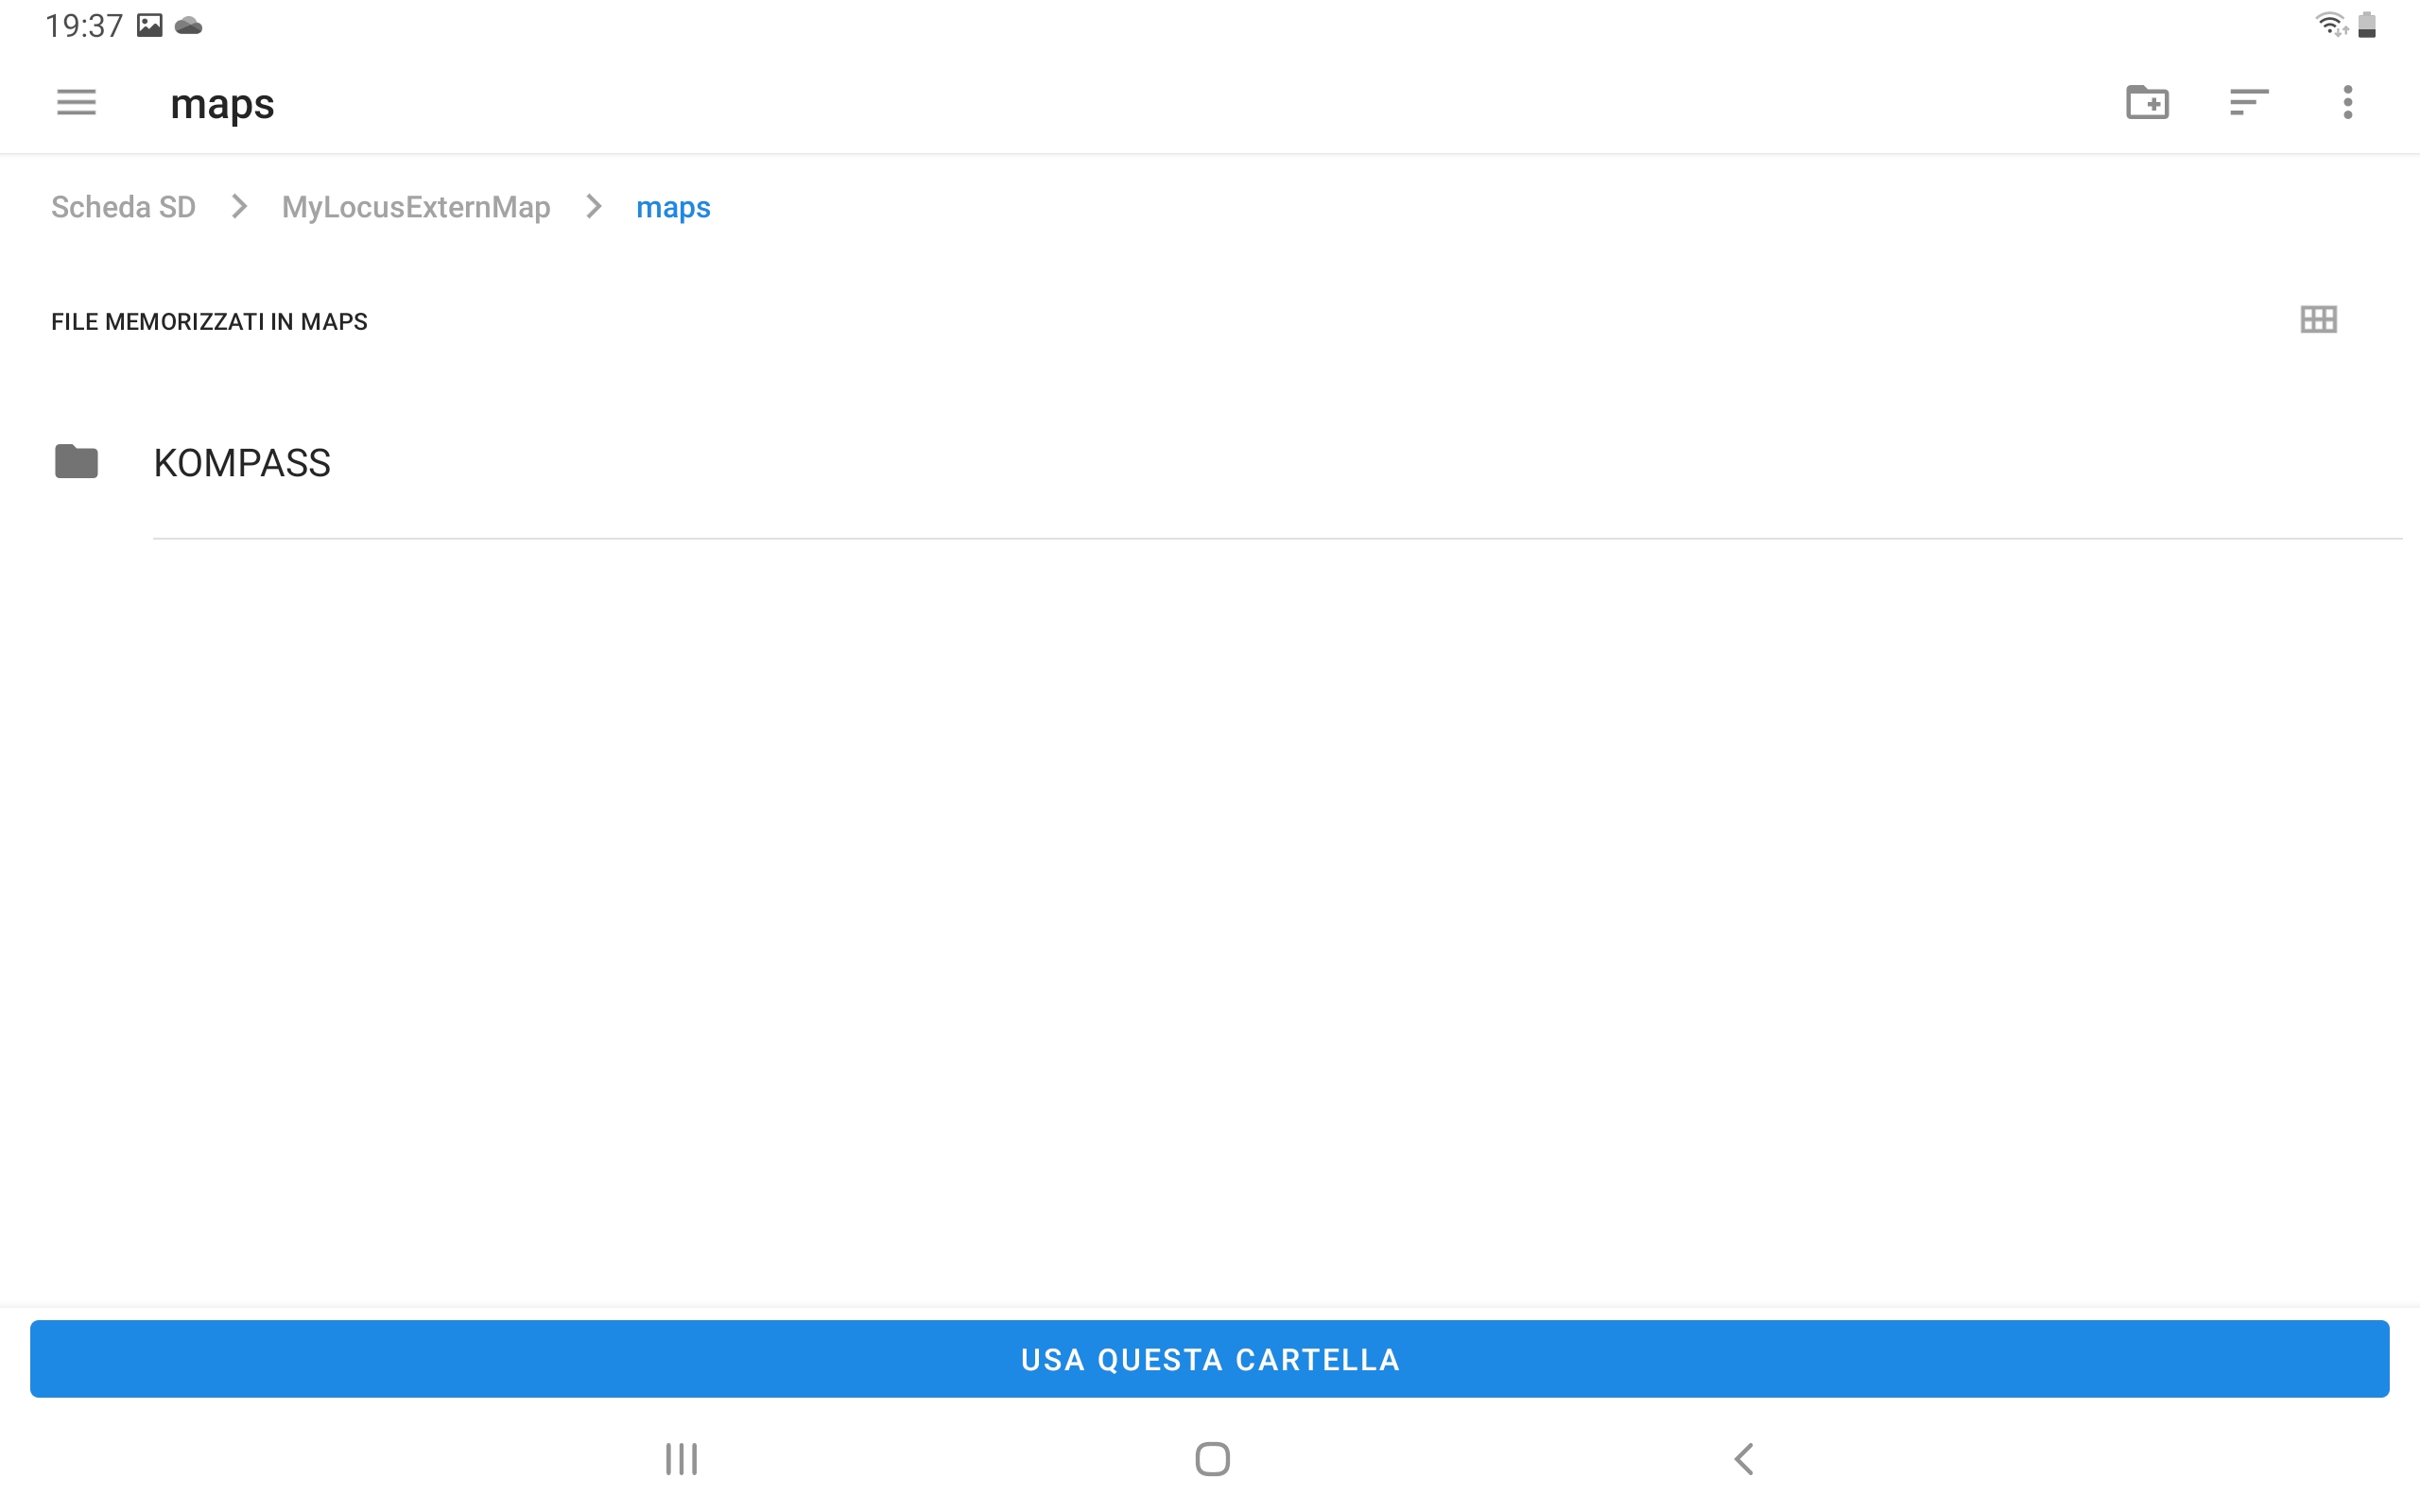
Task: Tap the image notification status icon
Action: tap(149, 25)
